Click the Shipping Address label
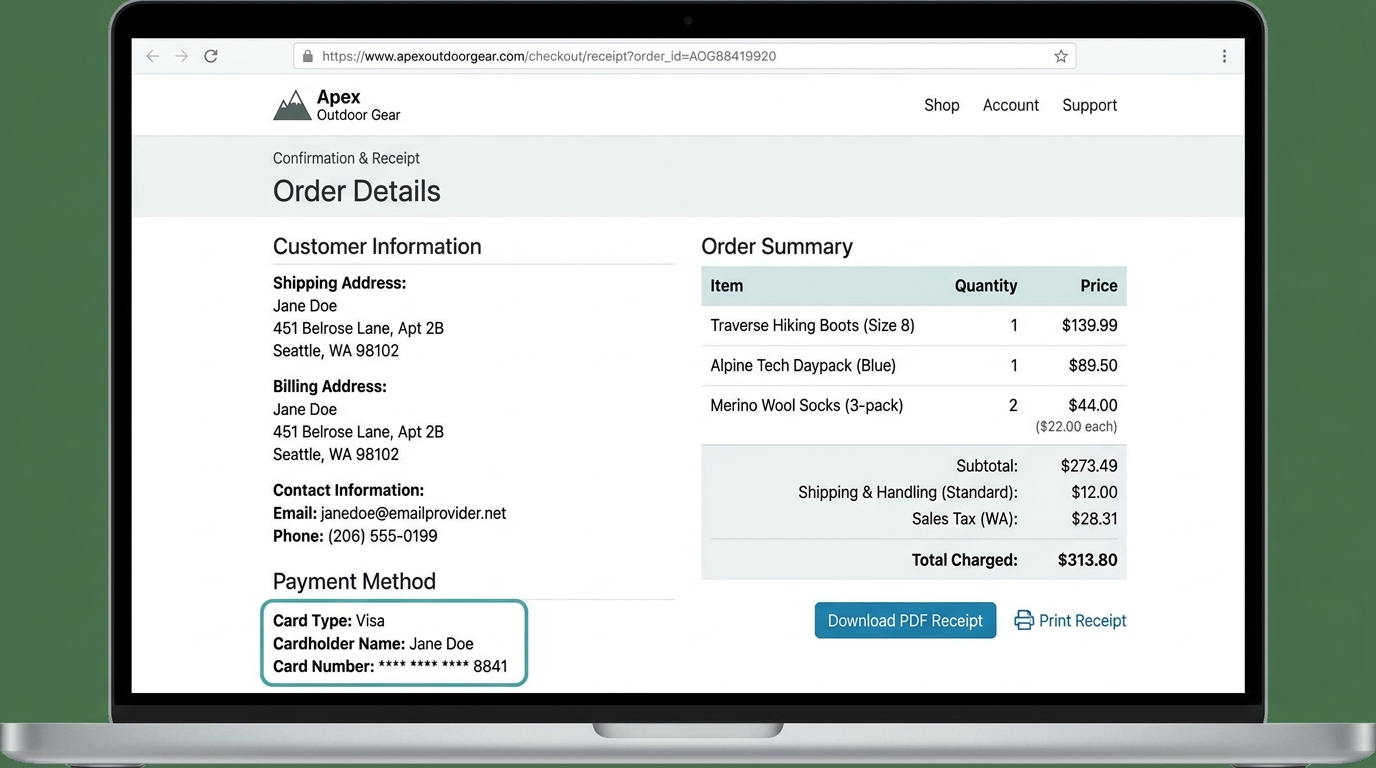 point(340,283)
